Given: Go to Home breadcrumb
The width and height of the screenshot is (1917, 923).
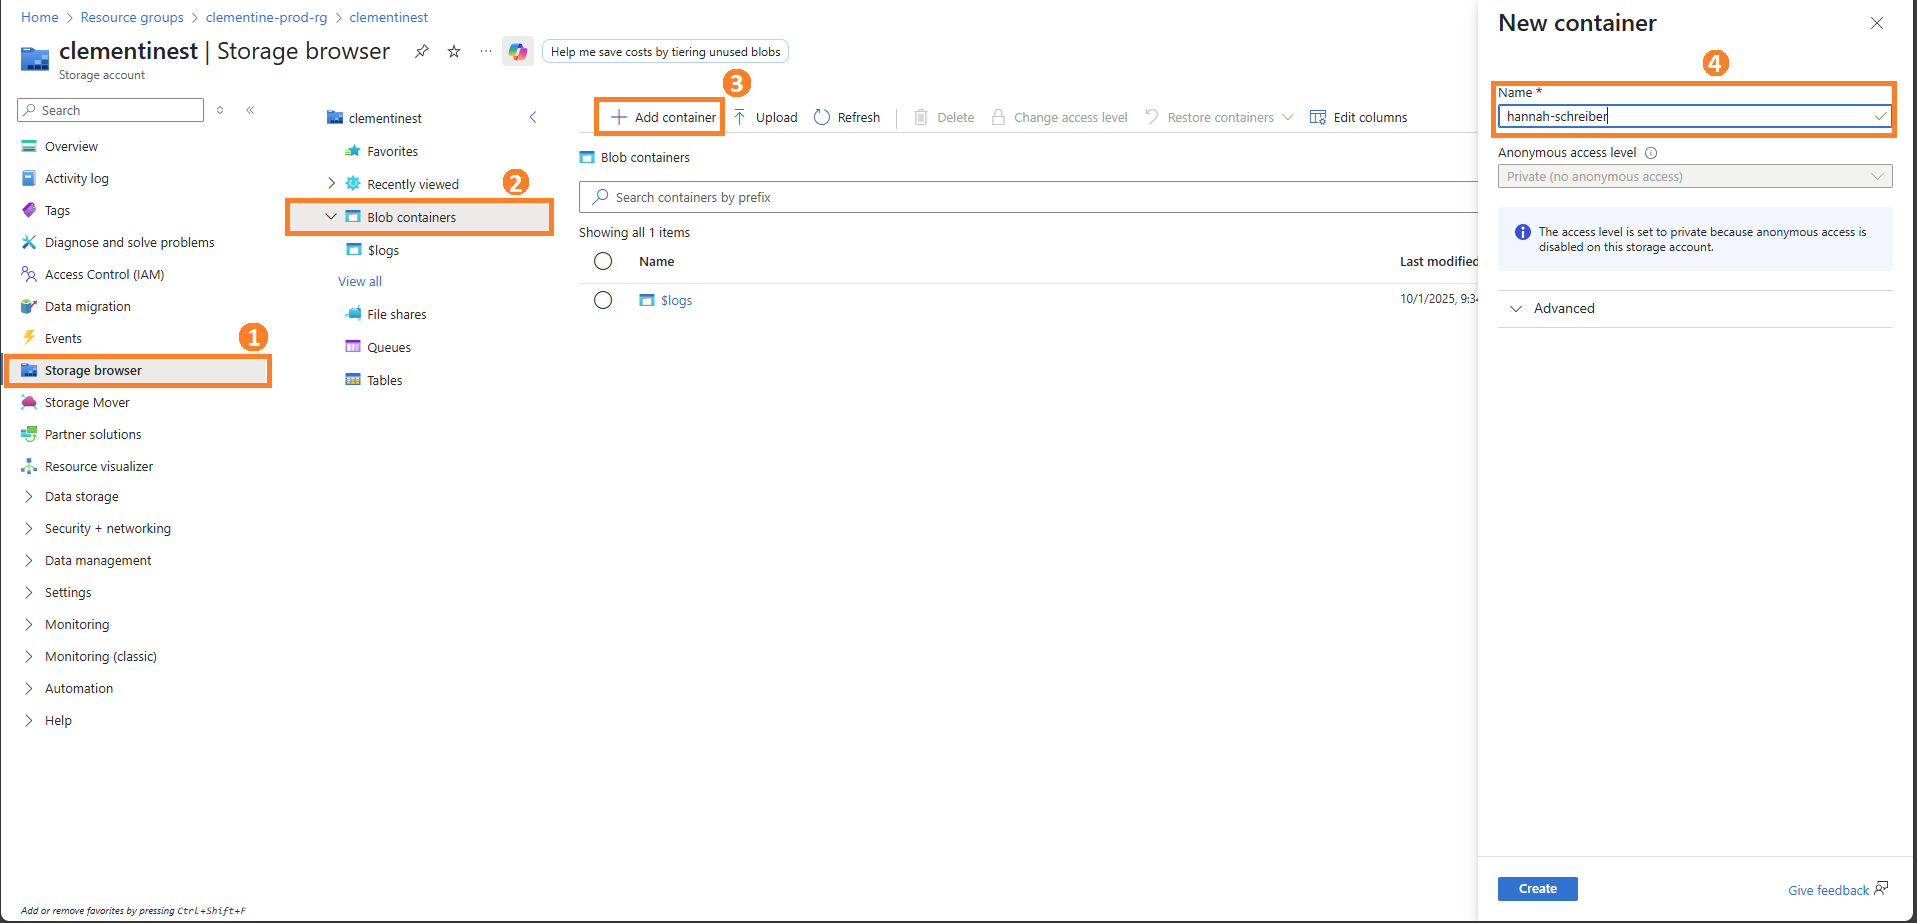Looking at the screenshot, I should tap(40, 17).
